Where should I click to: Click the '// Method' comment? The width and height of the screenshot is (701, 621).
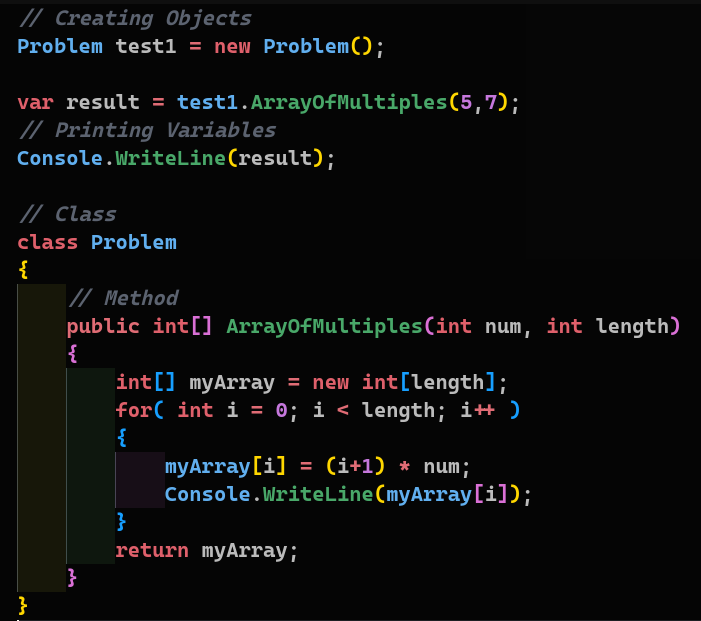(x=124, y=298)
